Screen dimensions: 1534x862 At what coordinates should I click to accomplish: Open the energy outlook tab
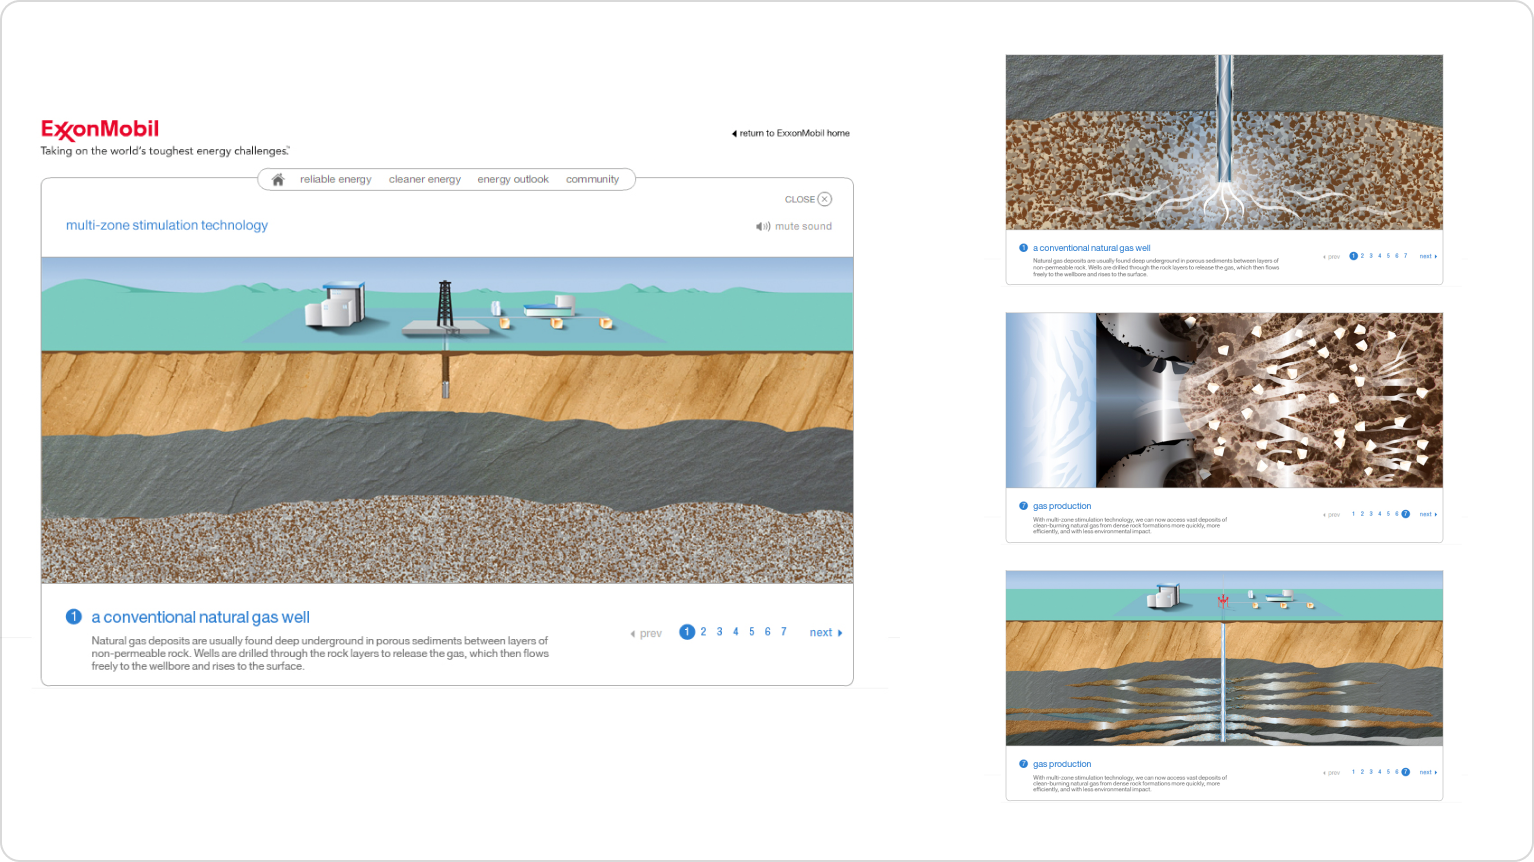point(512,178)
